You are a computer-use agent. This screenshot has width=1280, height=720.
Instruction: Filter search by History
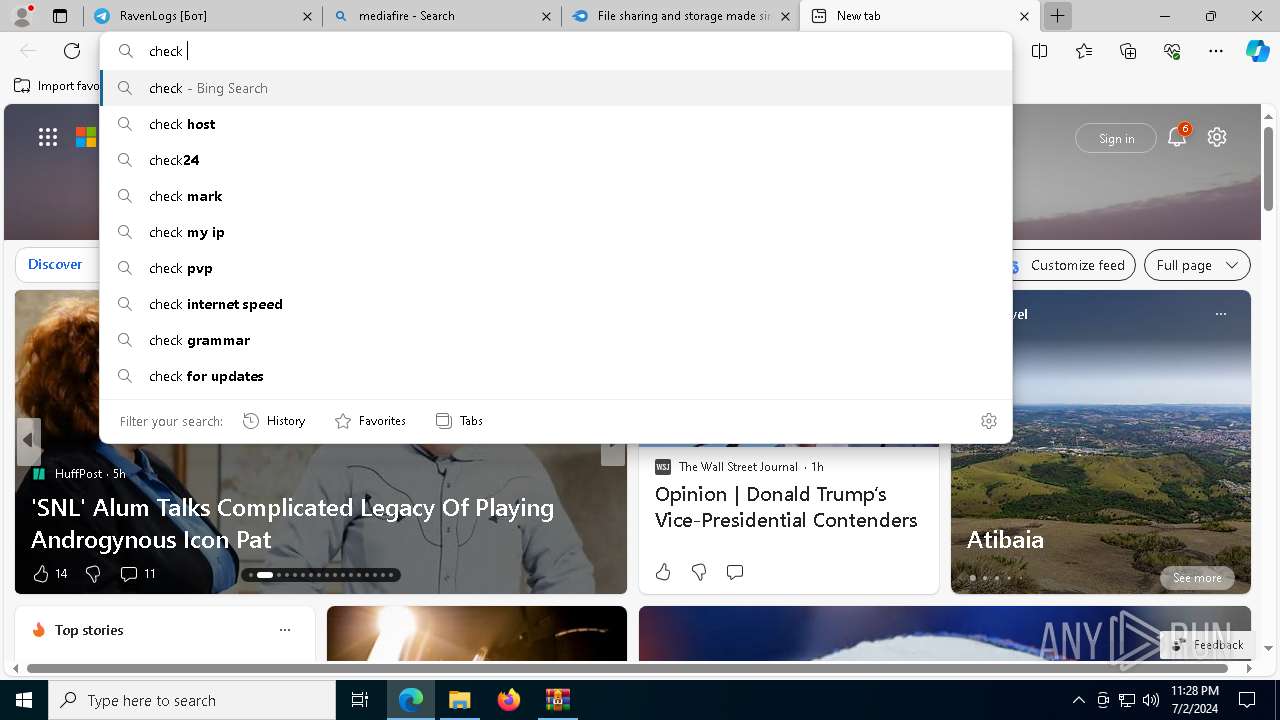click(x=274, y=421)
